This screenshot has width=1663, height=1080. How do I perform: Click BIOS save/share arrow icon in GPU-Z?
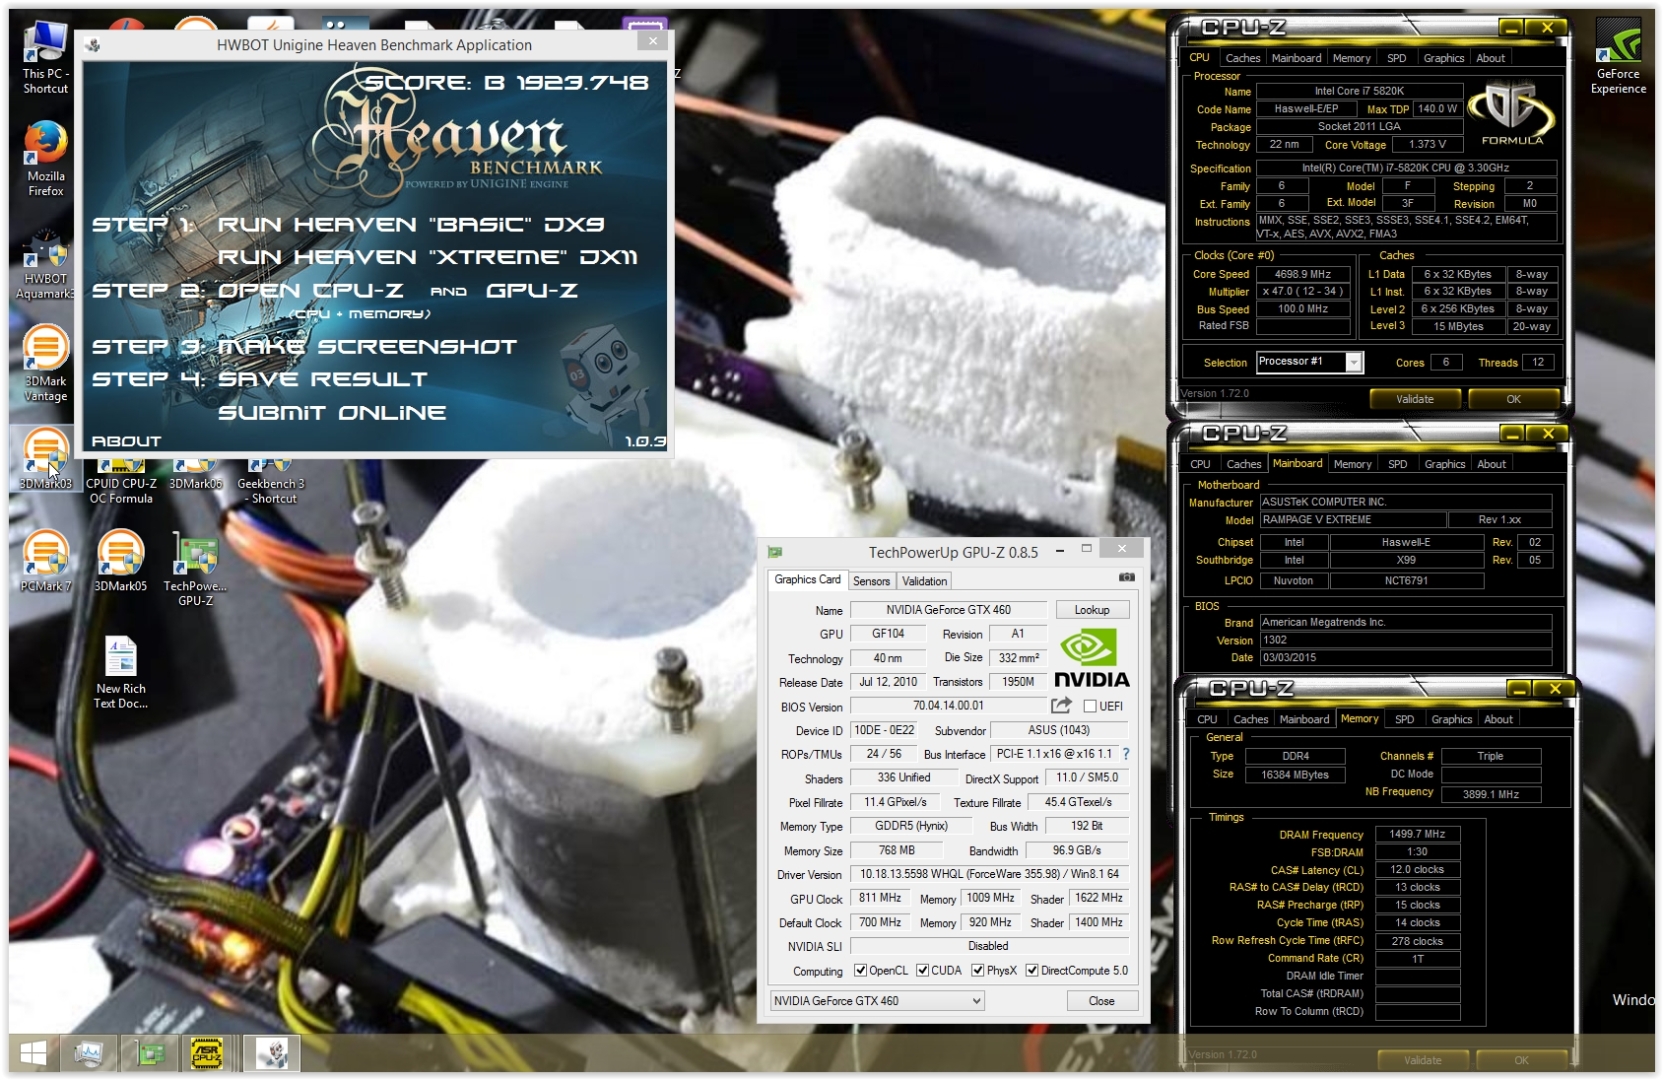click(1061, 706)
